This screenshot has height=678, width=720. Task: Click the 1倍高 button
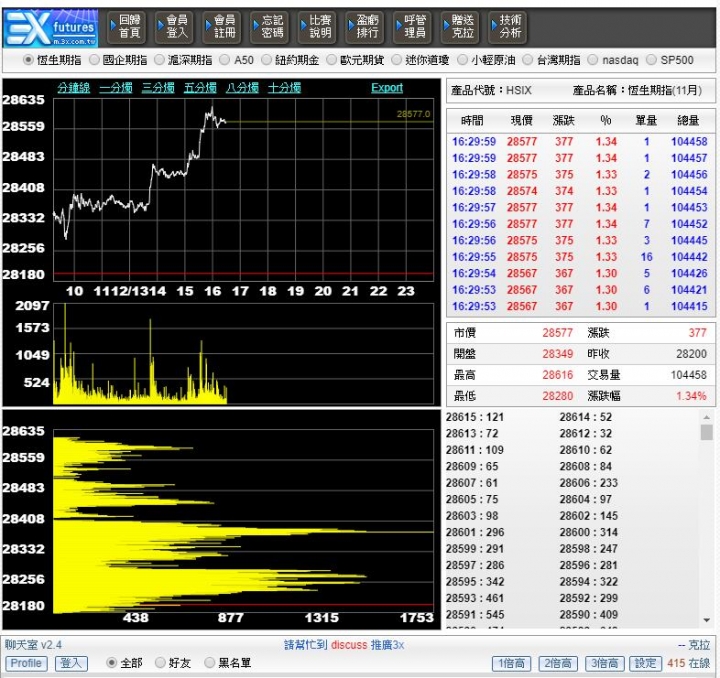tap(512, 664)
